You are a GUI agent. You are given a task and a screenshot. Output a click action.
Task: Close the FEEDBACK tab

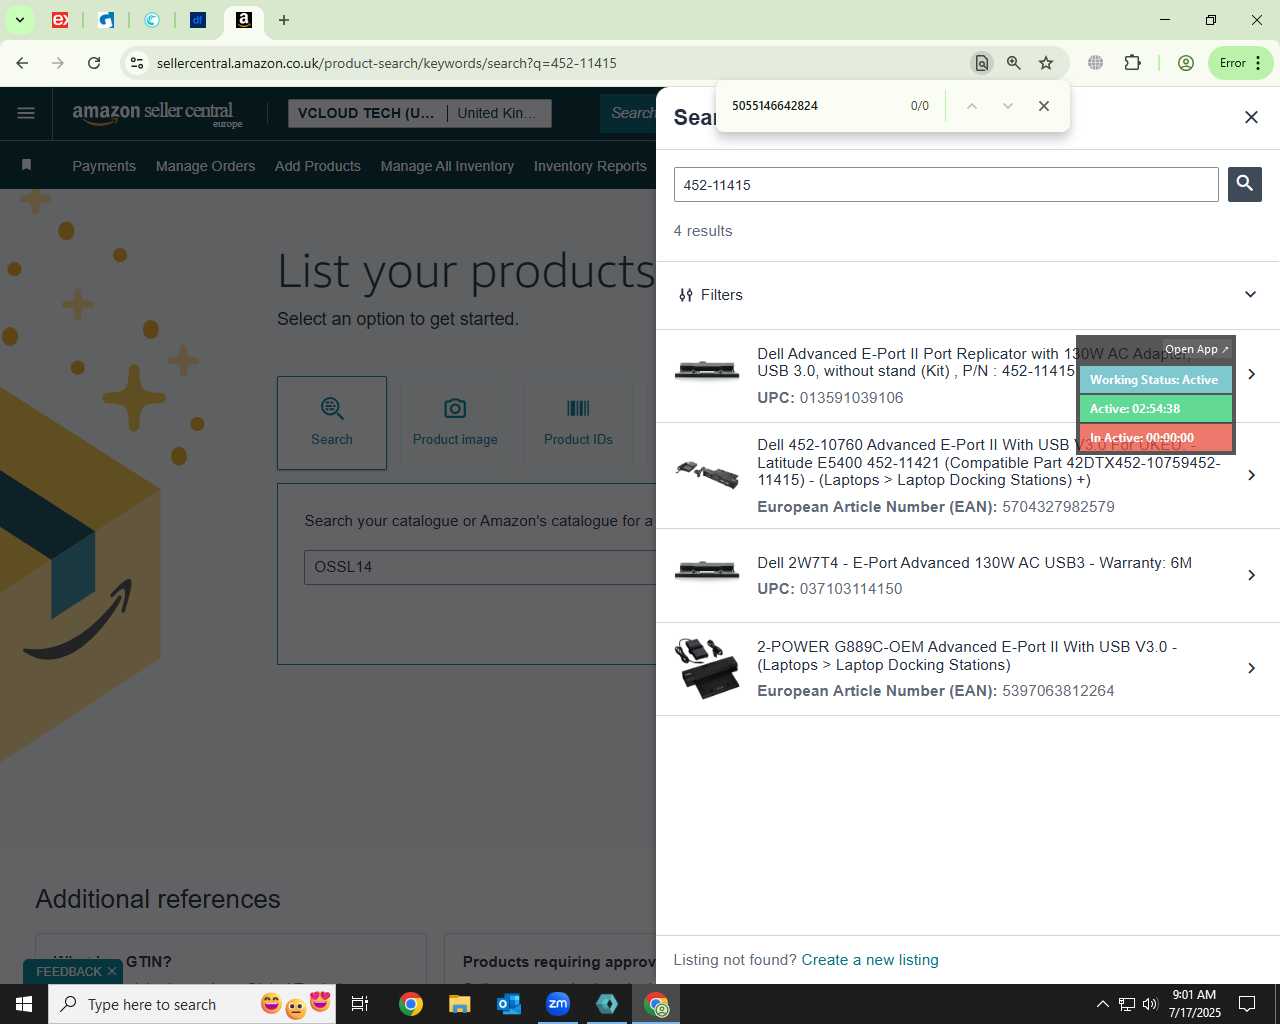[112, 971]
